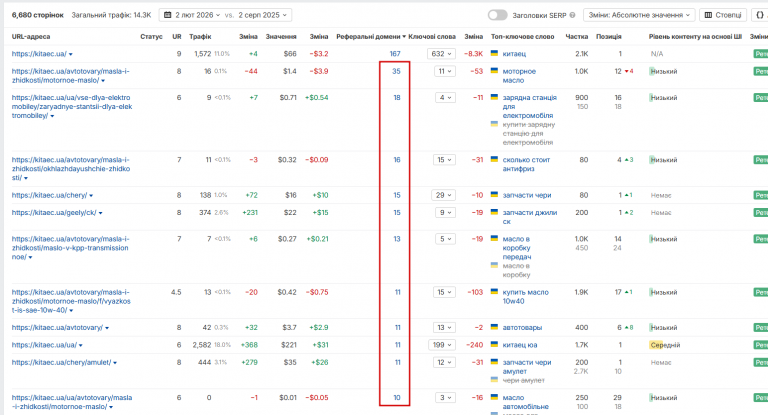The width and height of the screenshot is (768, 415).
Task: Click referring domains value 13
Action: pos(397,239)
